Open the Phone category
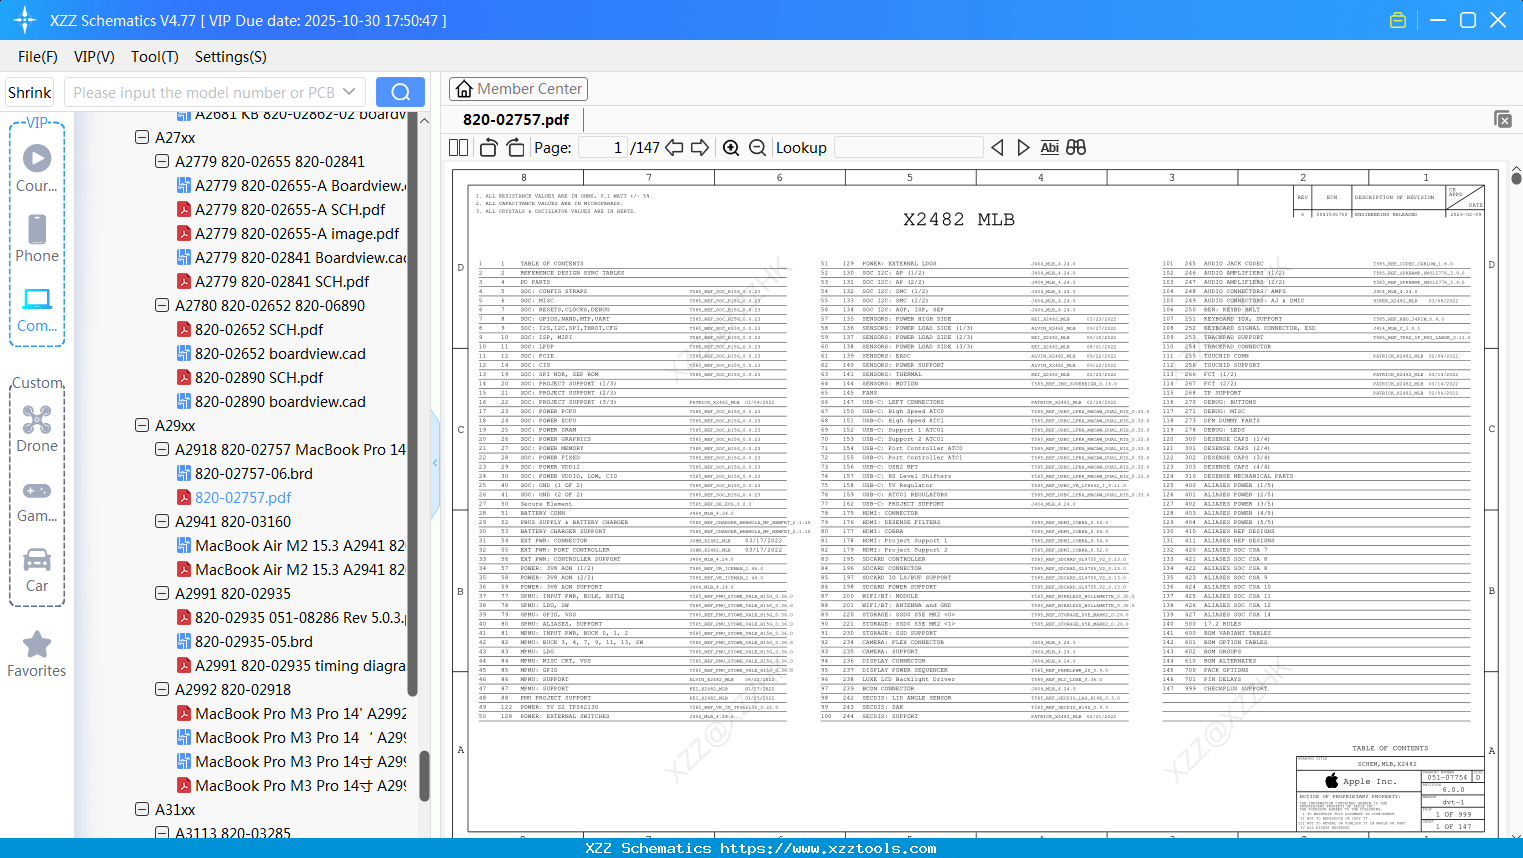1523x858 pixels. point(37,238)
